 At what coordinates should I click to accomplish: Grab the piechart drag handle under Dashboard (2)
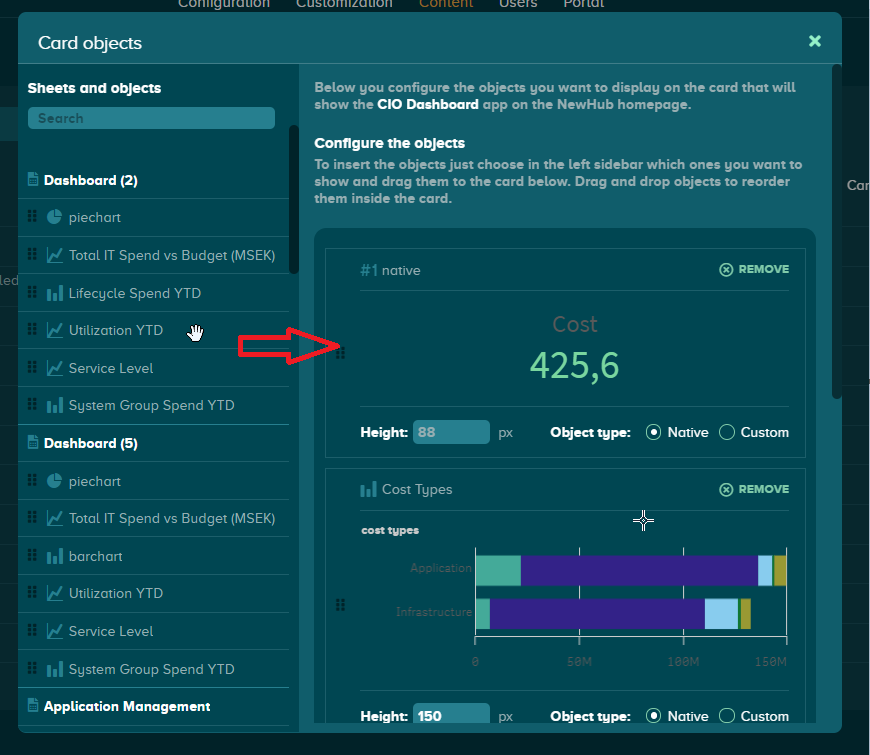coord(32,216)
